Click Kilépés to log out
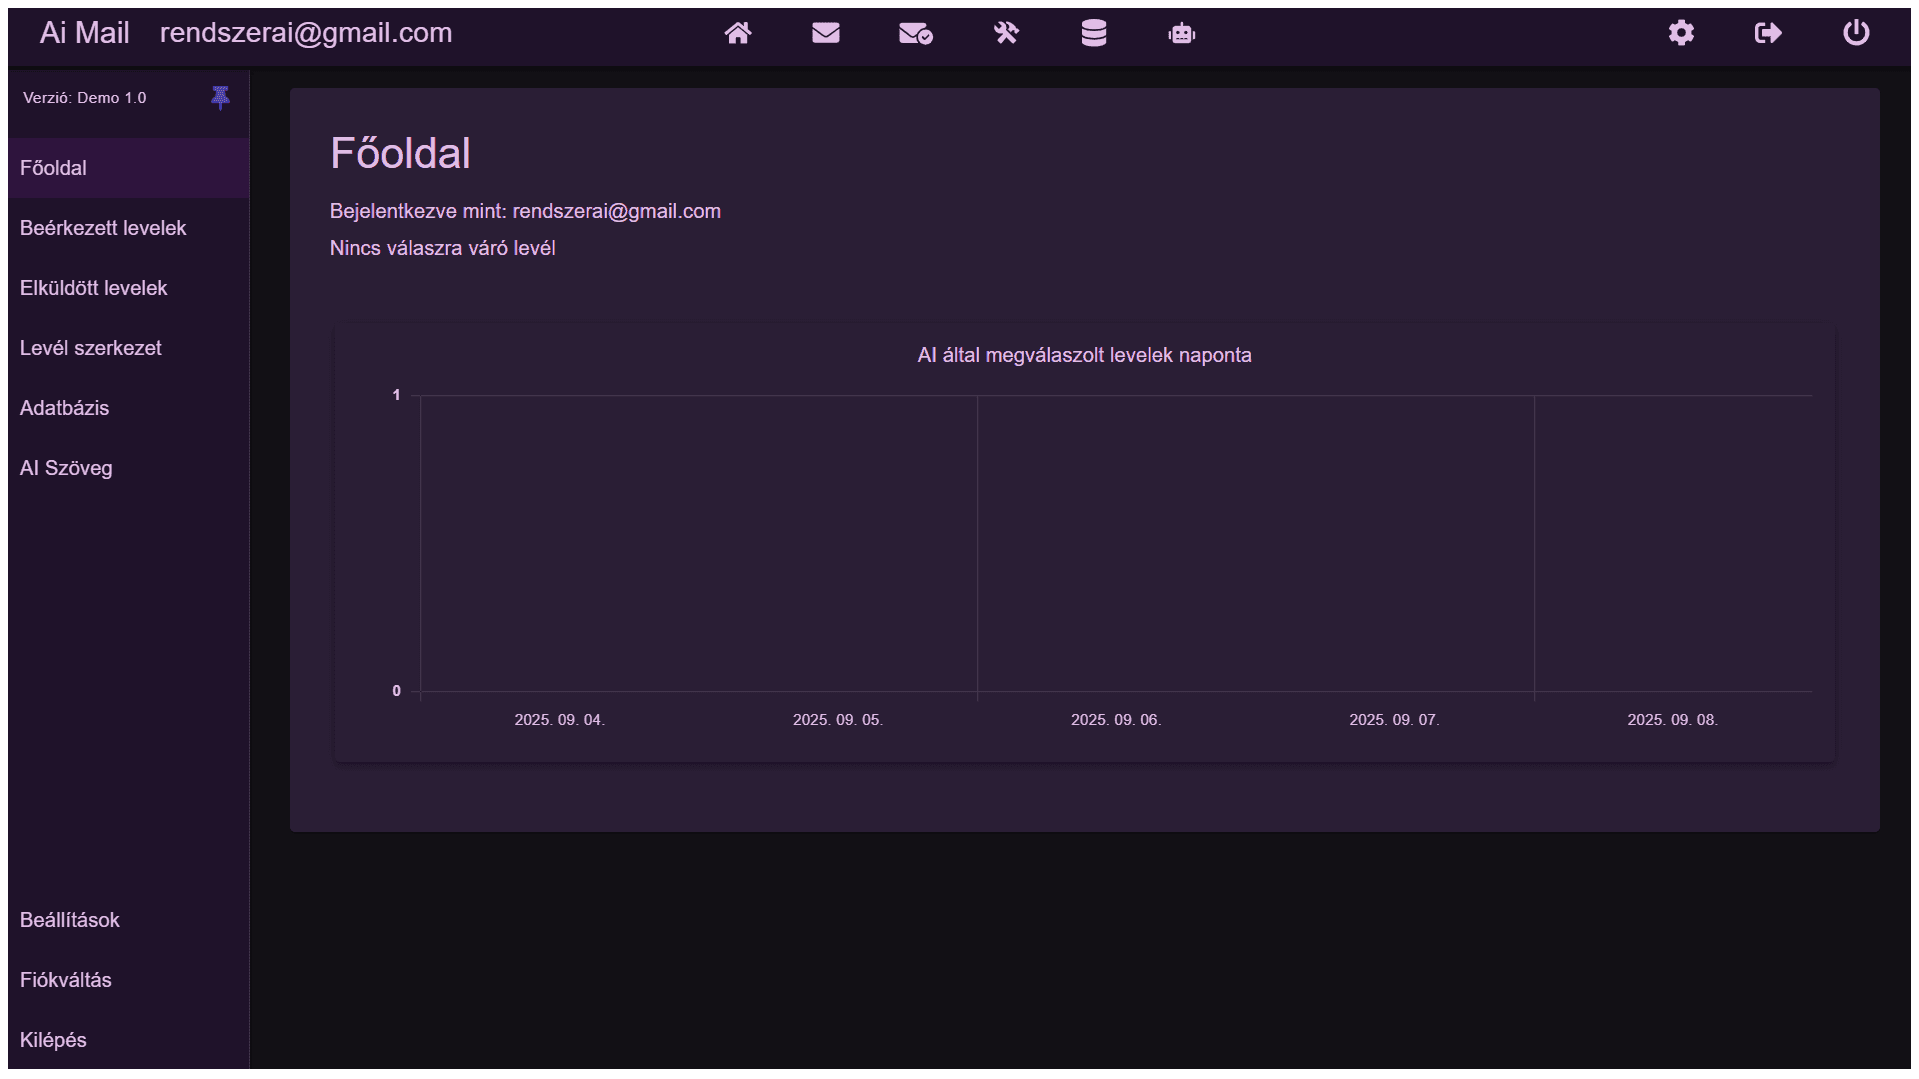This screenshot has width=1919, height=1079. pyautogui.click(x=54, y=1040)
